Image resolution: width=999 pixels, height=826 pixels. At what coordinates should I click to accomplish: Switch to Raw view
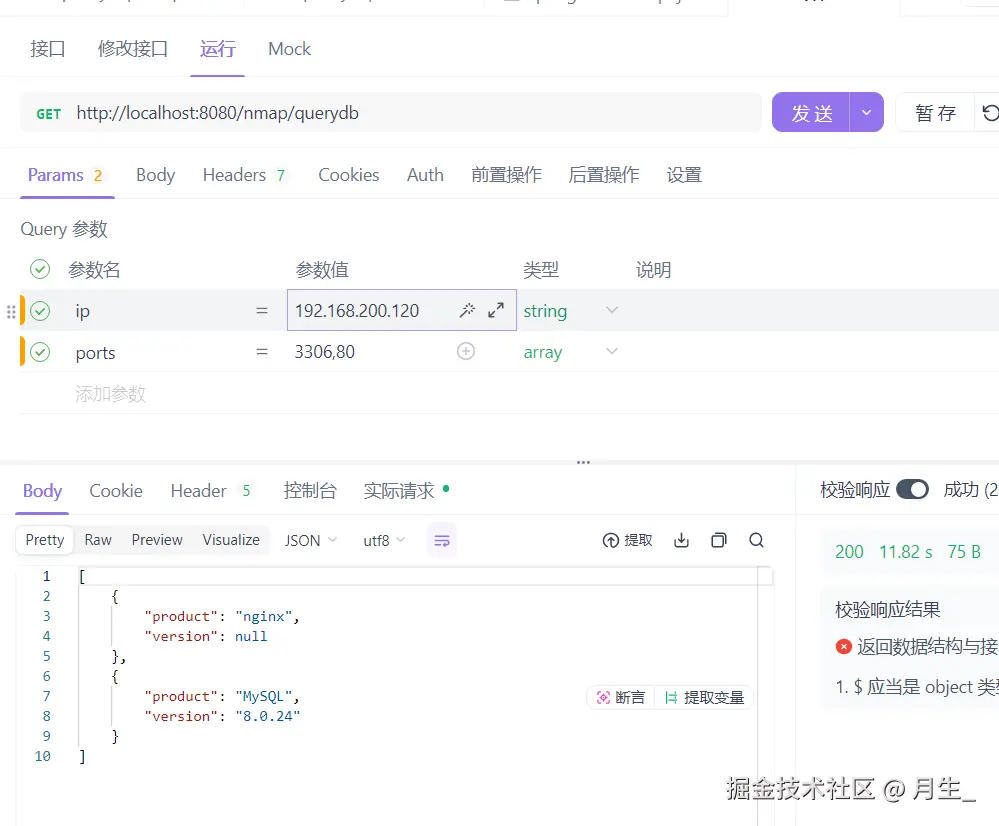click(x=98, y=540)
